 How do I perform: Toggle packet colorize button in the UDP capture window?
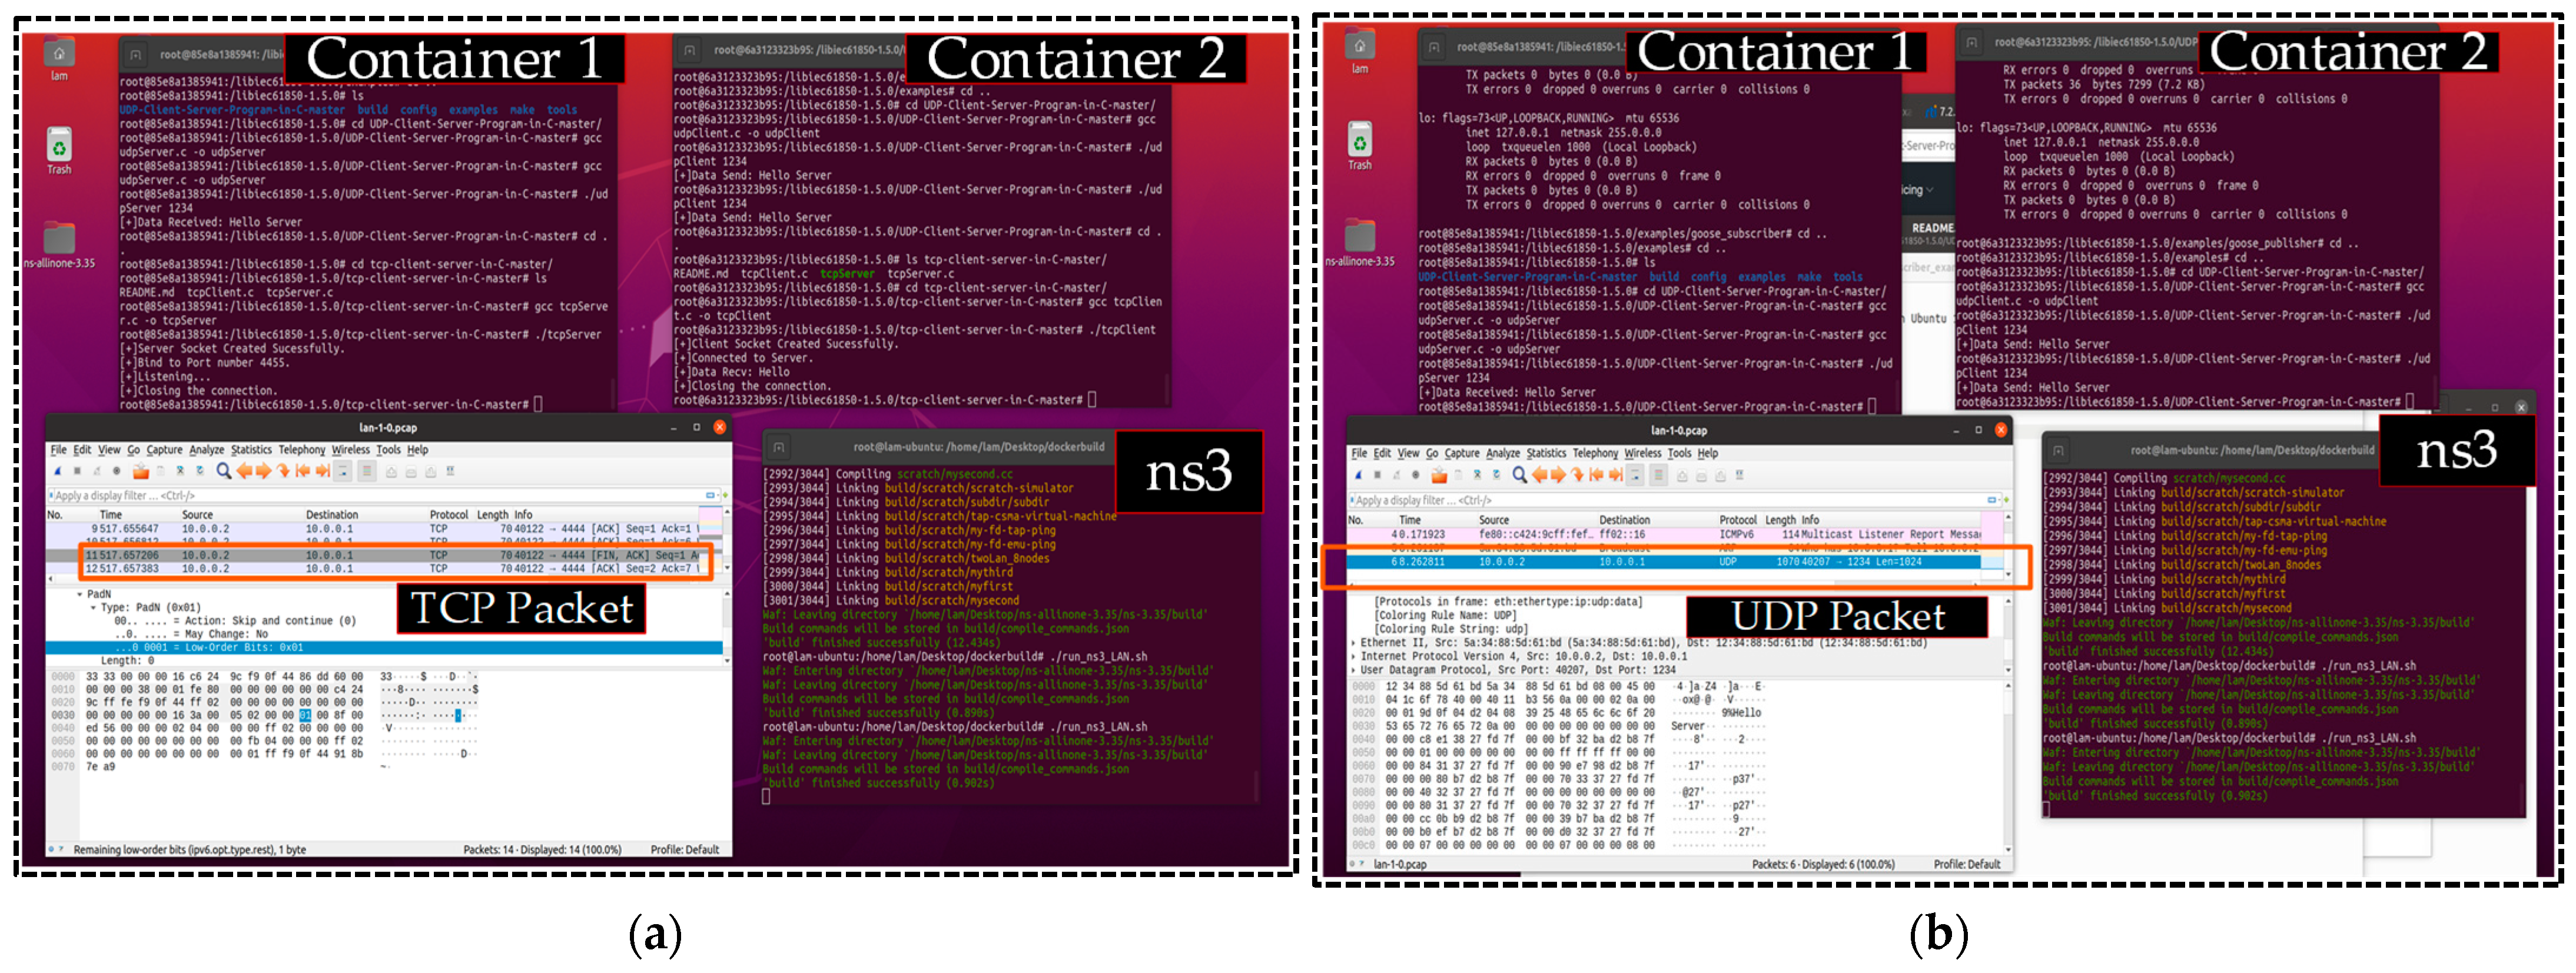1658,475
